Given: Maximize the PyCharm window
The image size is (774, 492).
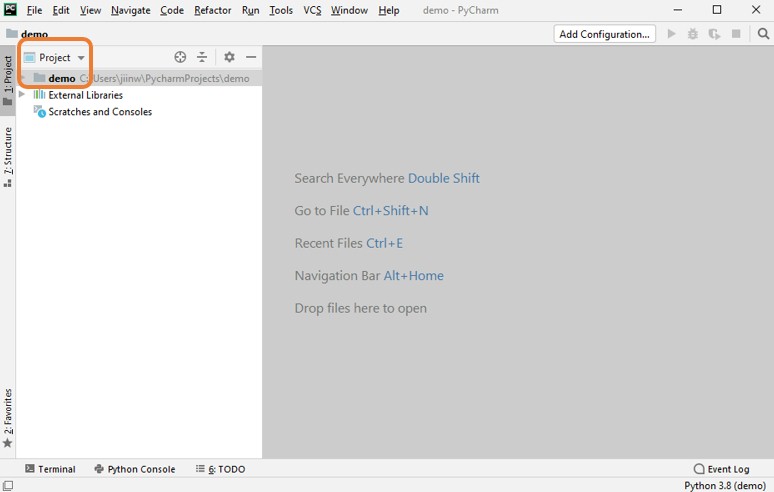Looking at the screenshot, I should 717,10.
